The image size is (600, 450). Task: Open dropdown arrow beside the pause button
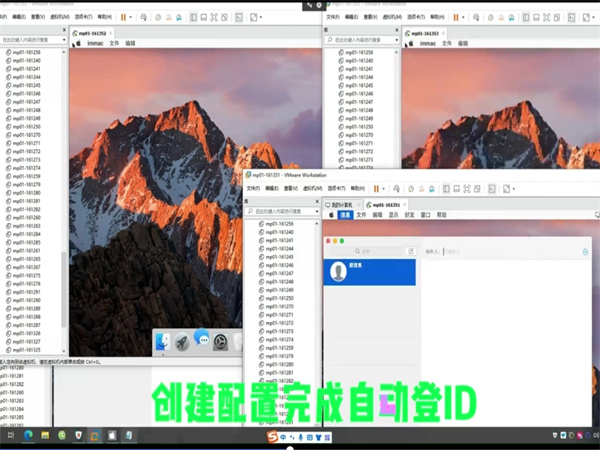[132, 17]
